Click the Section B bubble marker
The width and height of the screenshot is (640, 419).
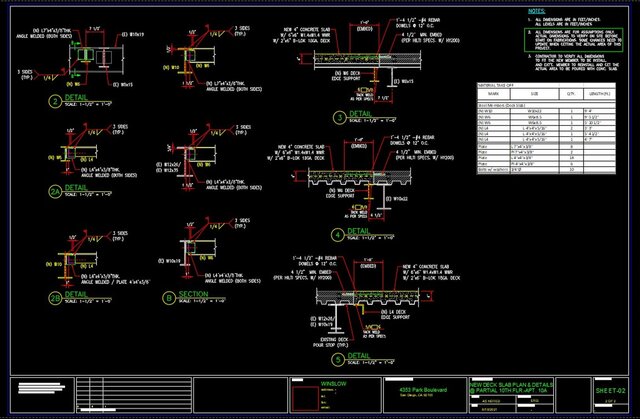pyautogui.click(x=169, y=298)
